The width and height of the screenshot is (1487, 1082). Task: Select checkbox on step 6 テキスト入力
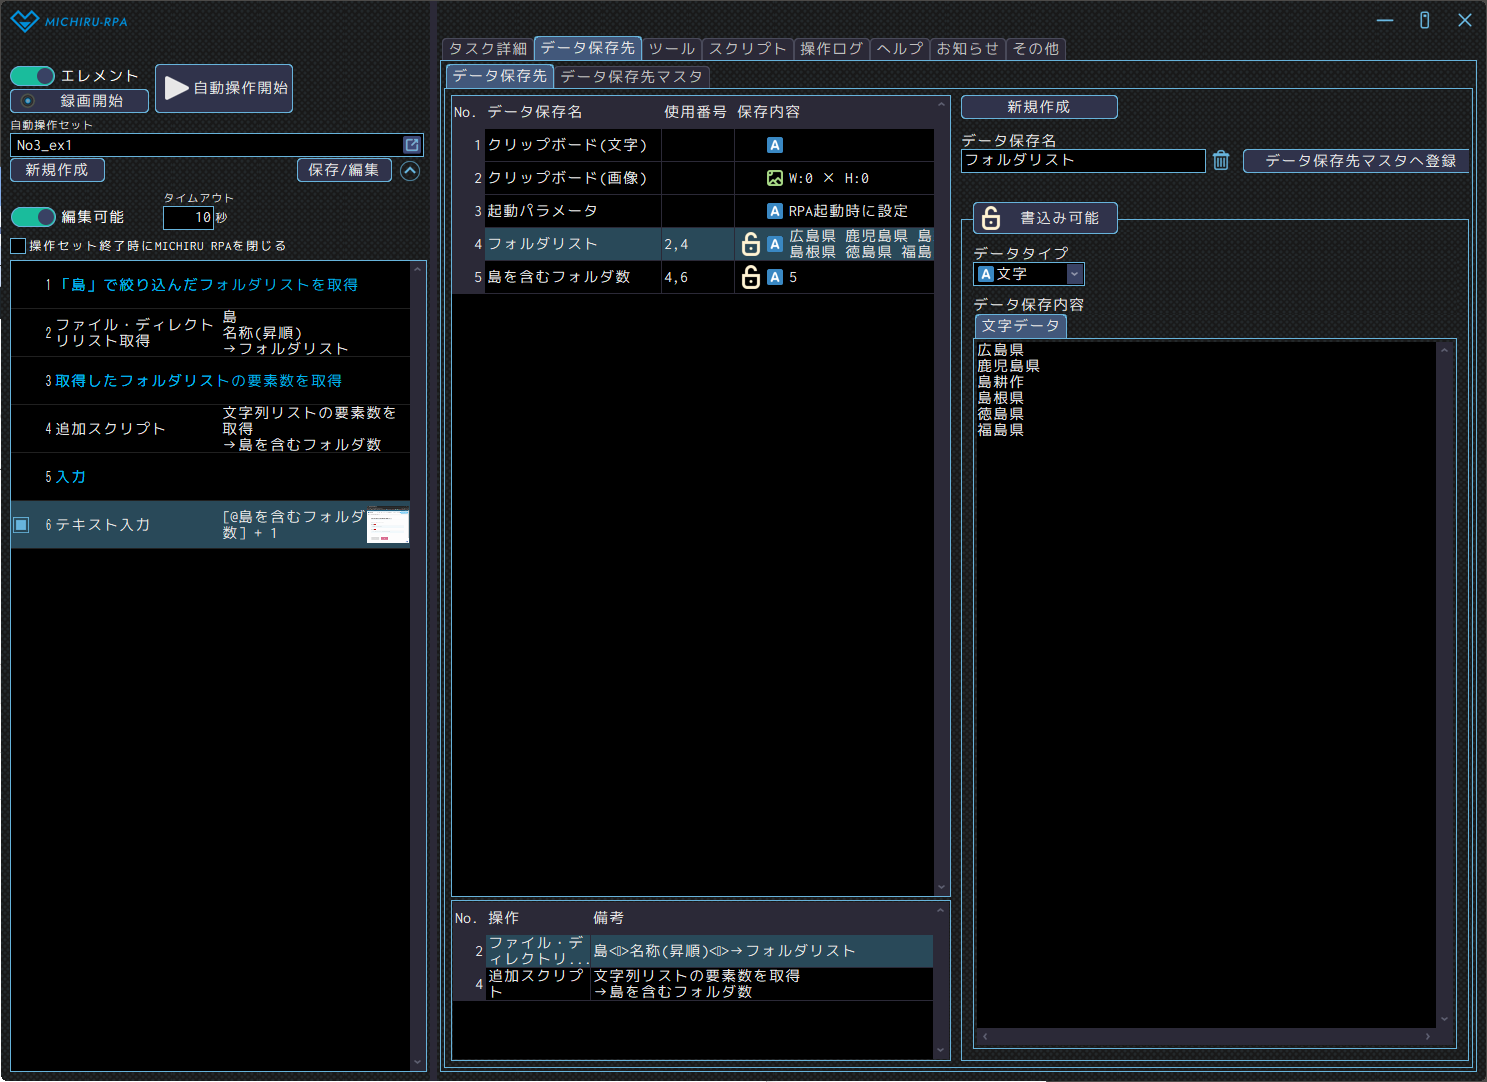[21, 525]
